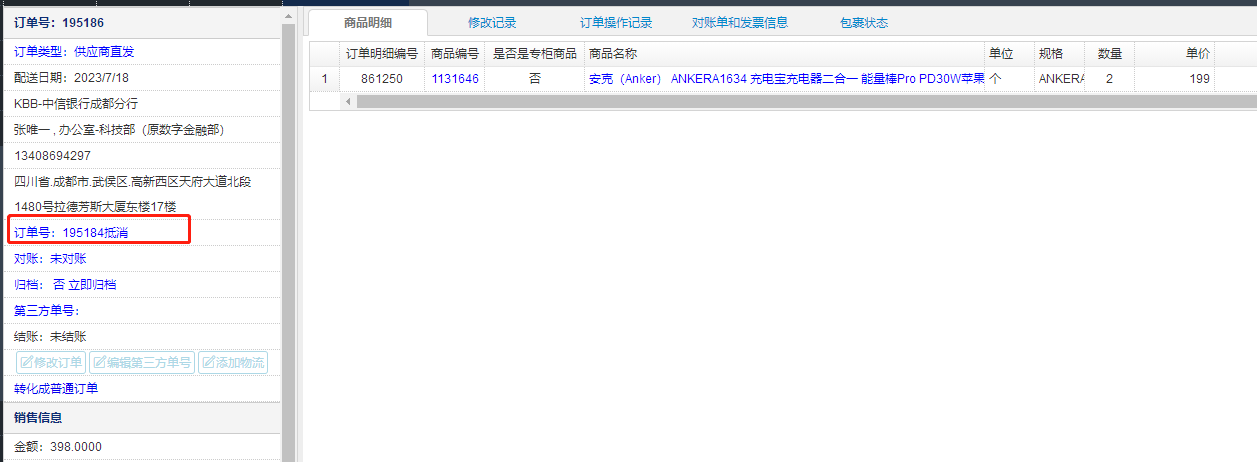
Task: Open the 订单操作记录 tab
Action: point(616,23)
